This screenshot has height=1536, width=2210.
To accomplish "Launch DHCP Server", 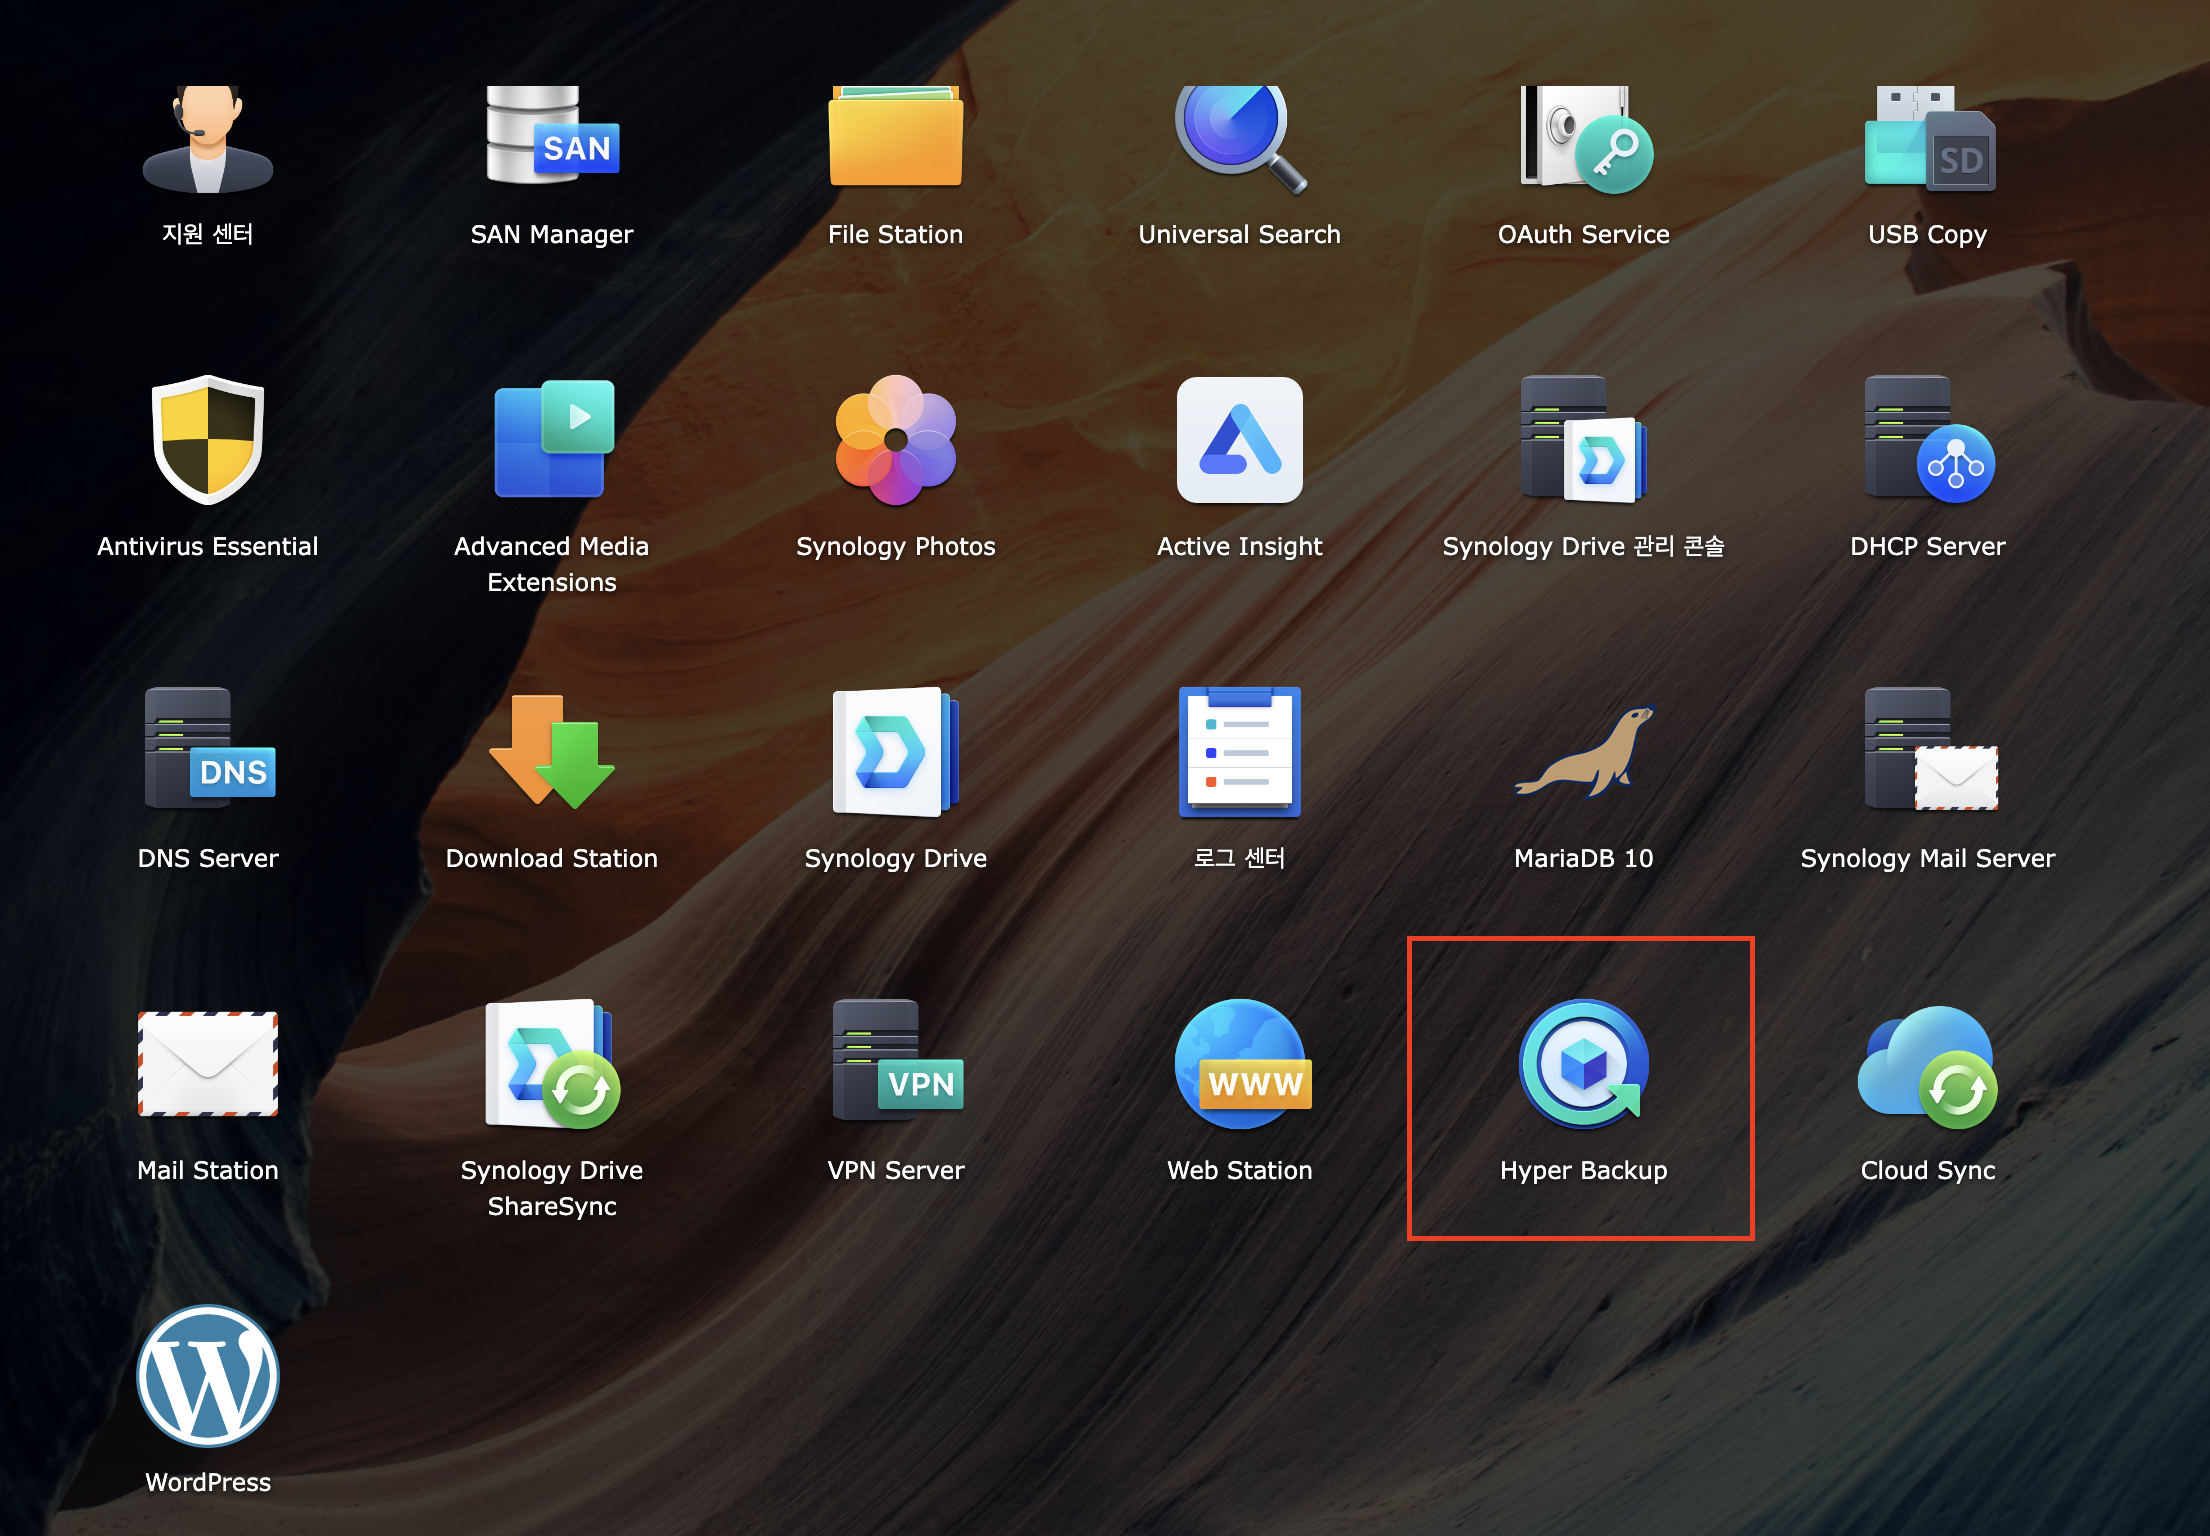I will coord(1927,440).
